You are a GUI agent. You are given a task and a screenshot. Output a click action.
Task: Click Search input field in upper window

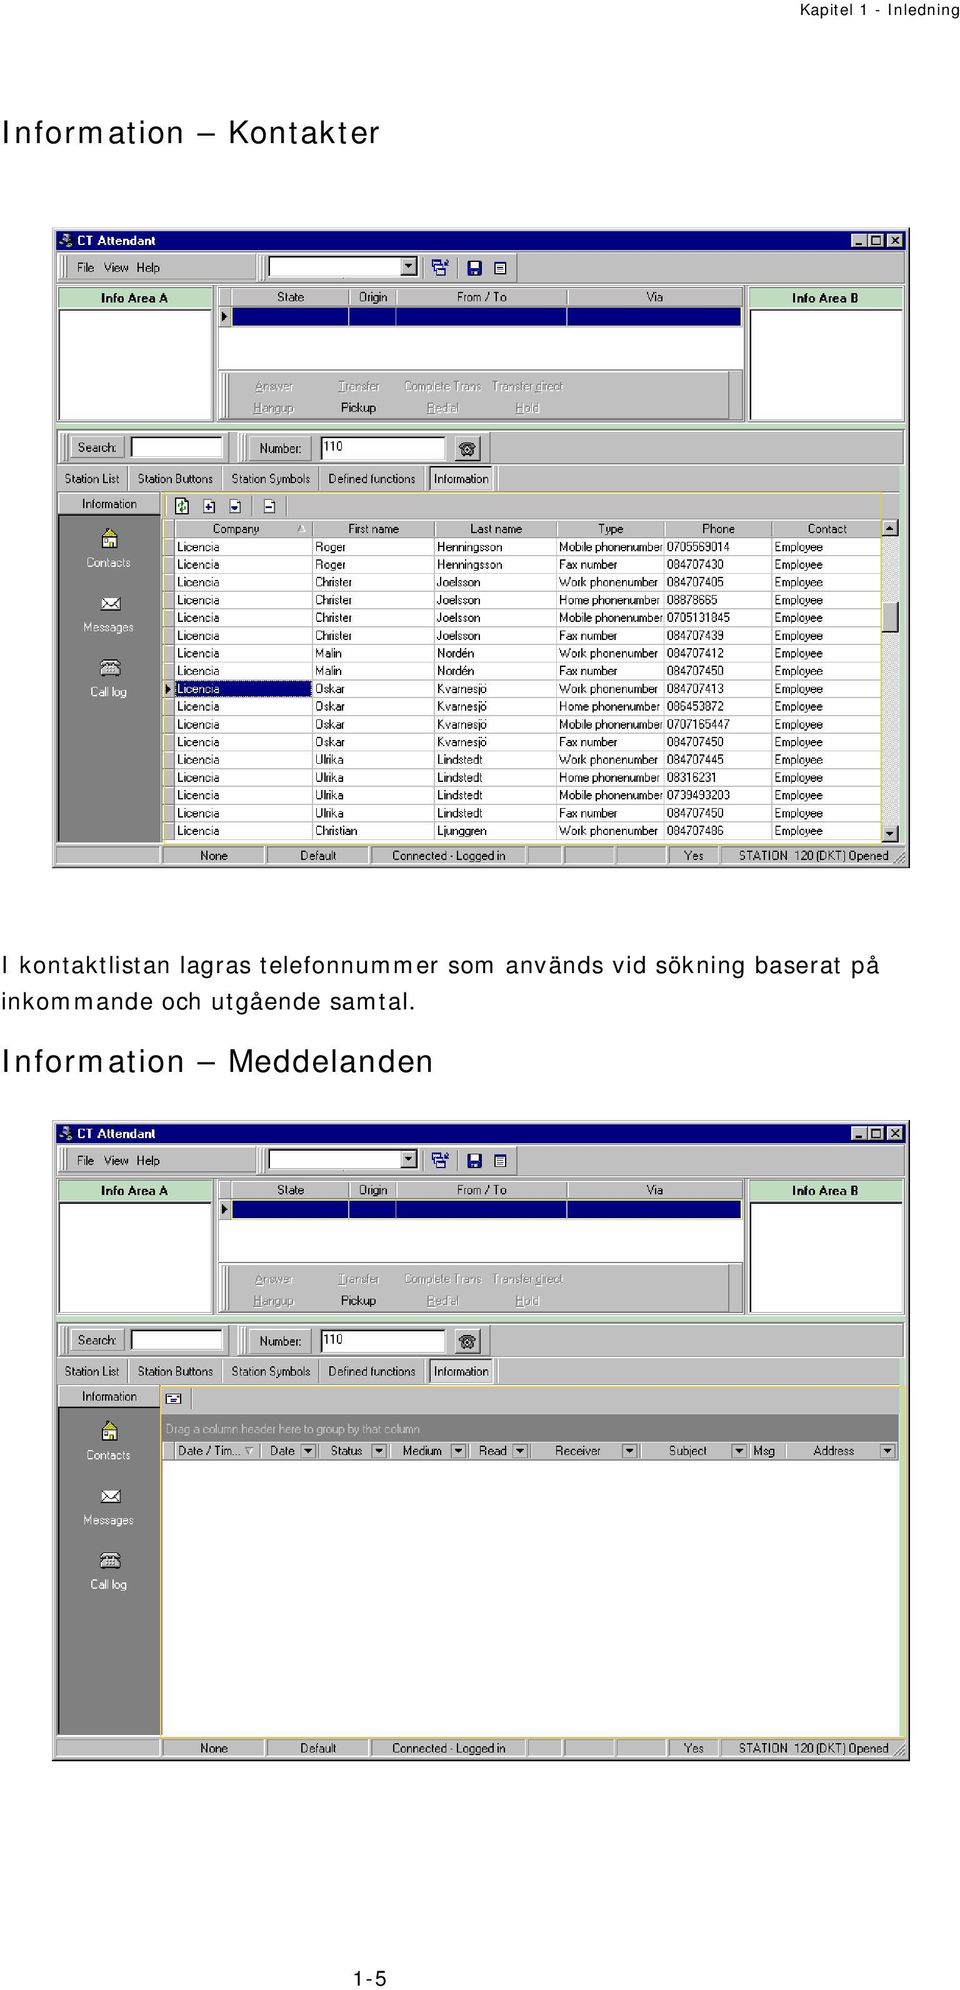coord(177,447)
